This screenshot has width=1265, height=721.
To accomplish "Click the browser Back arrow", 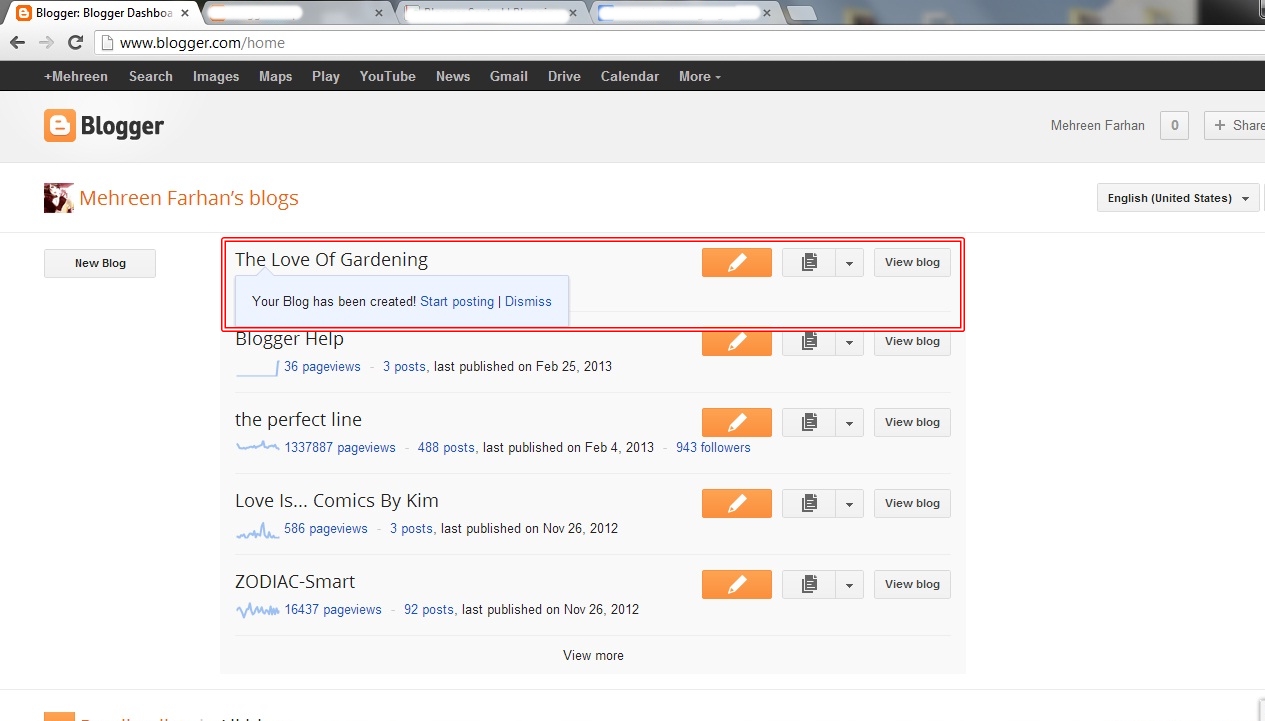I will [17, 42].
